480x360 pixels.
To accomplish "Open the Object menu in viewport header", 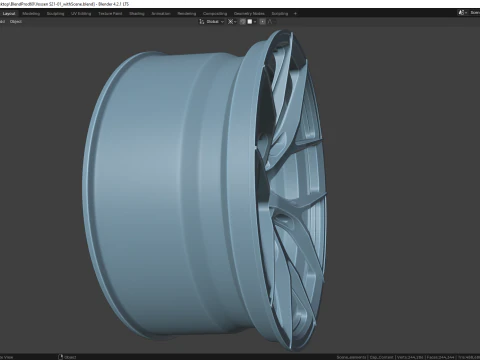I will pyautogui.click(x=16, y=22).
